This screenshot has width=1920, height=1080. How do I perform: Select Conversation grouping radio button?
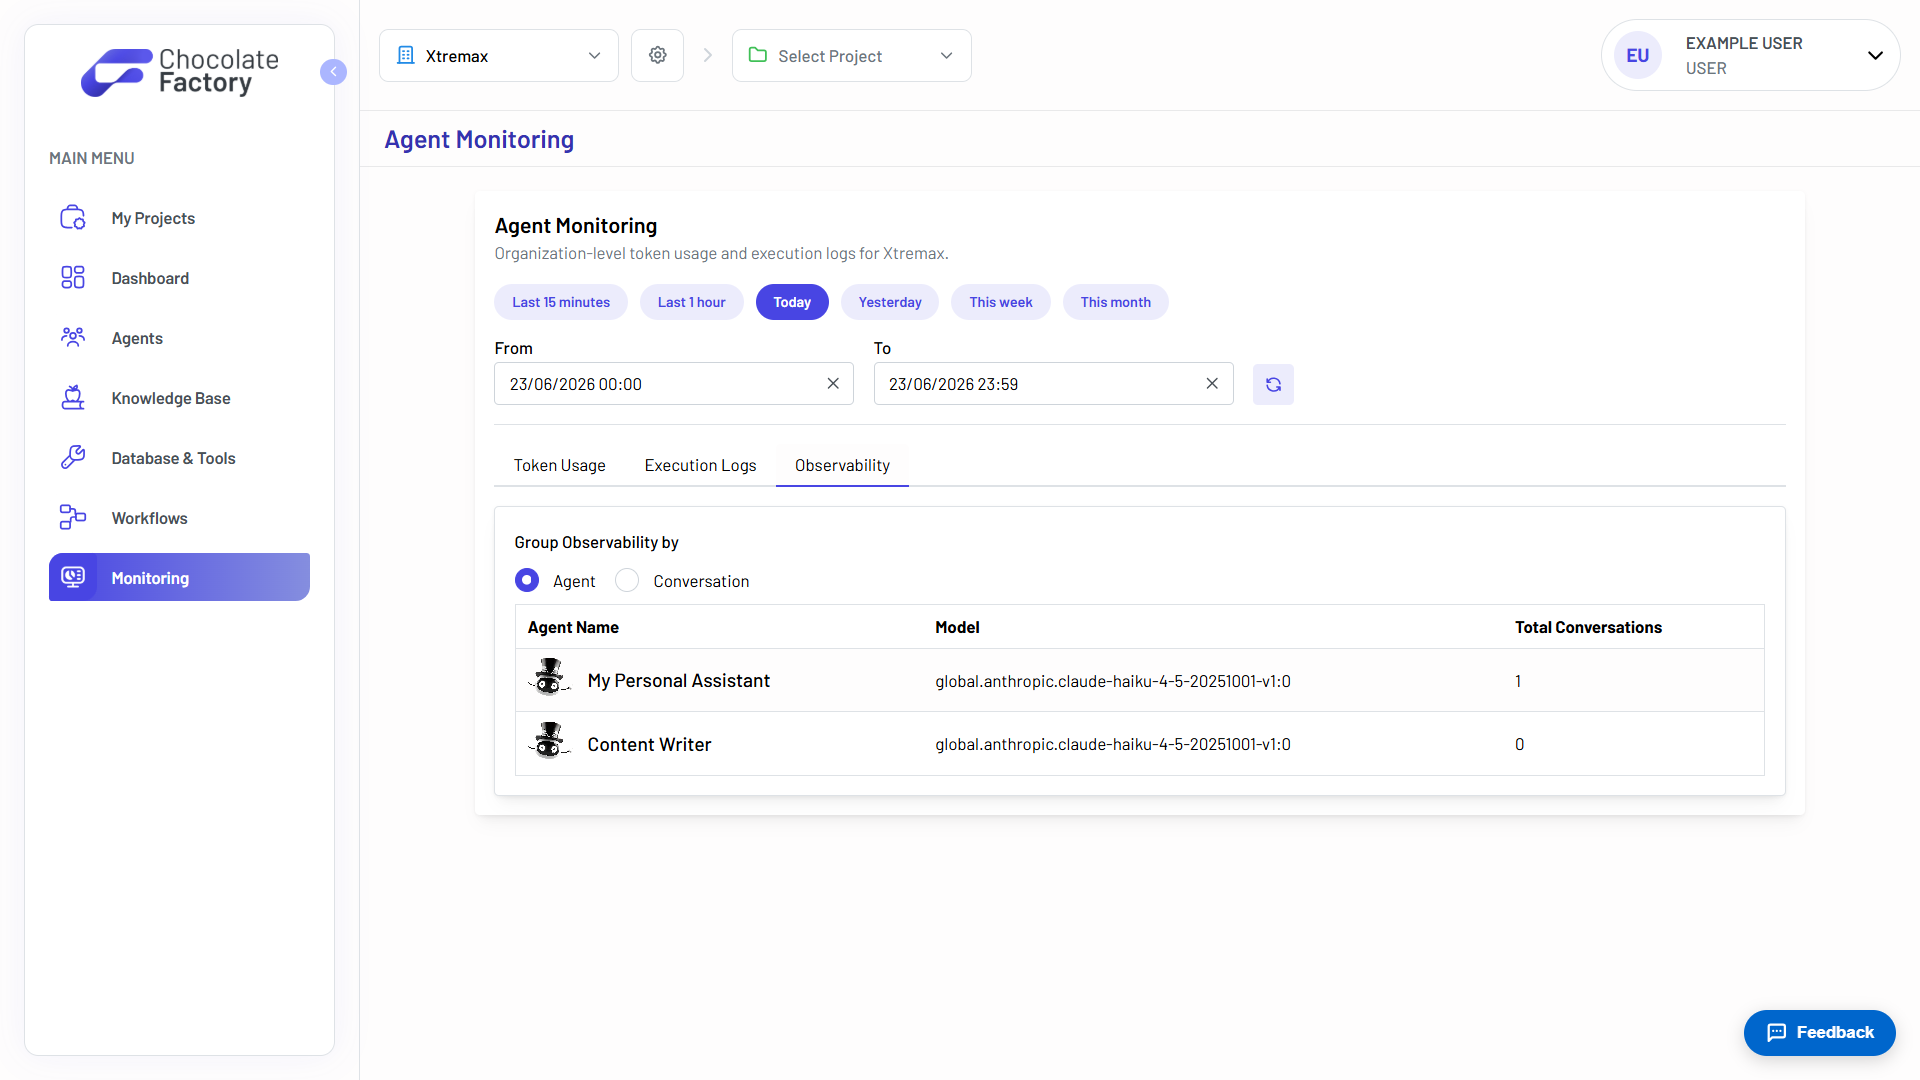pos(627,580)
